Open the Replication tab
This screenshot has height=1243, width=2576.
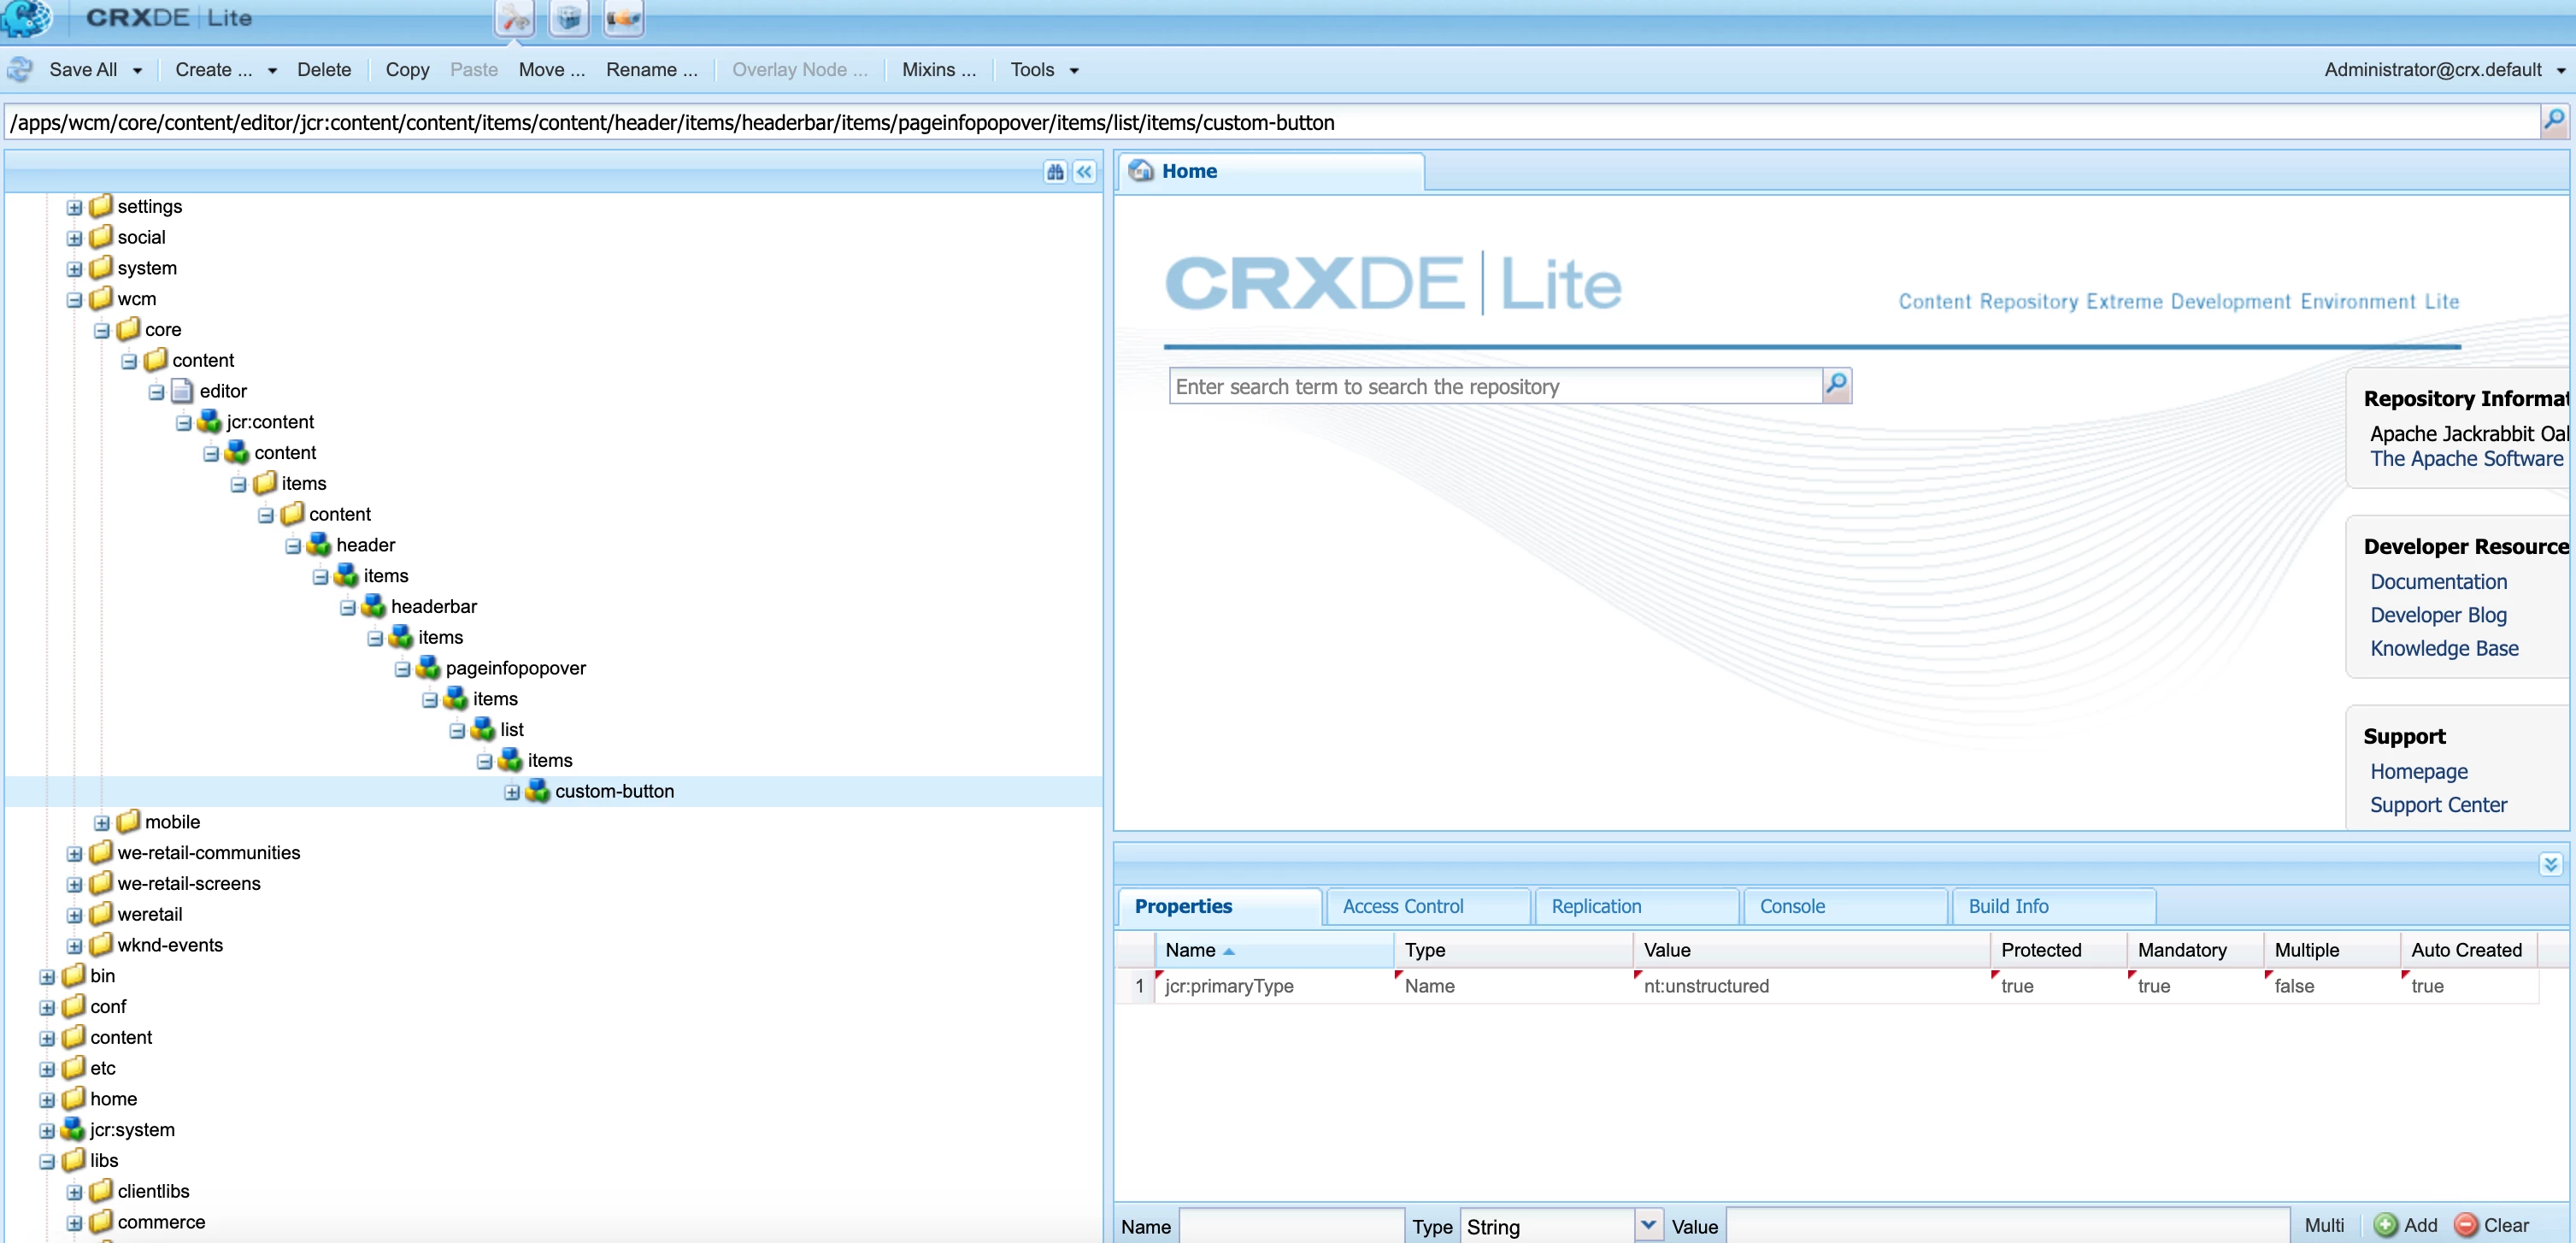(x=1596, y=906)
